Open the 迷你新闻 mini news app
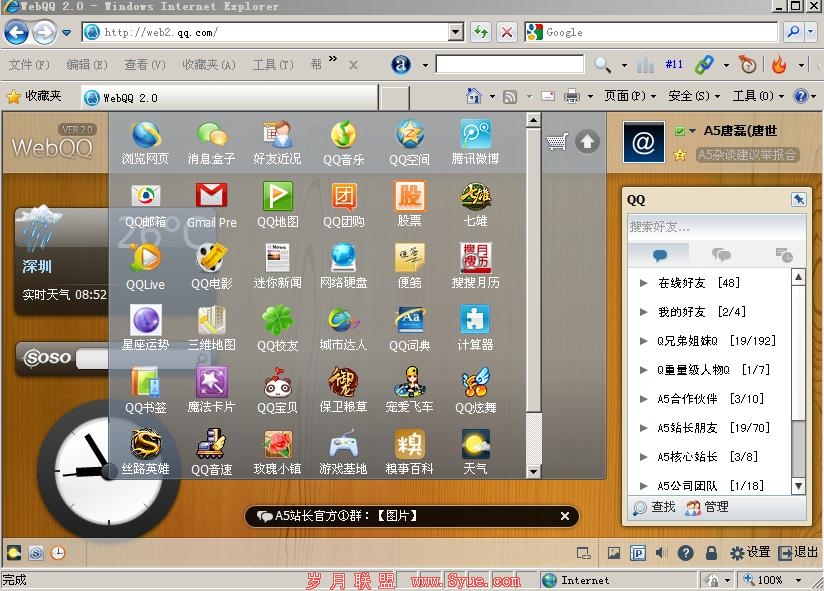This screenshot has height=591, width=824. pos(277,267)
